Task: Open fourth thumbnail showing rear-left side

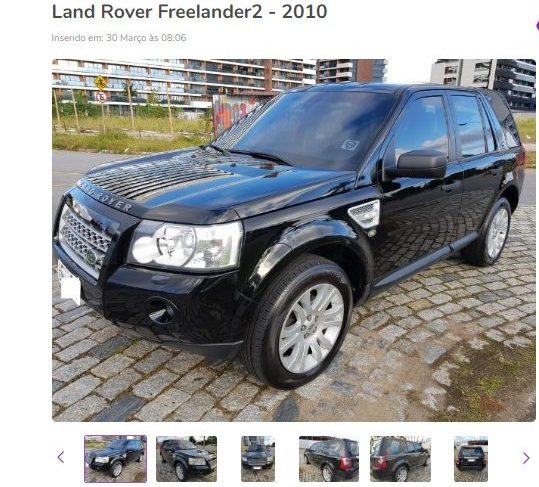Action: [x=329, y=459]
